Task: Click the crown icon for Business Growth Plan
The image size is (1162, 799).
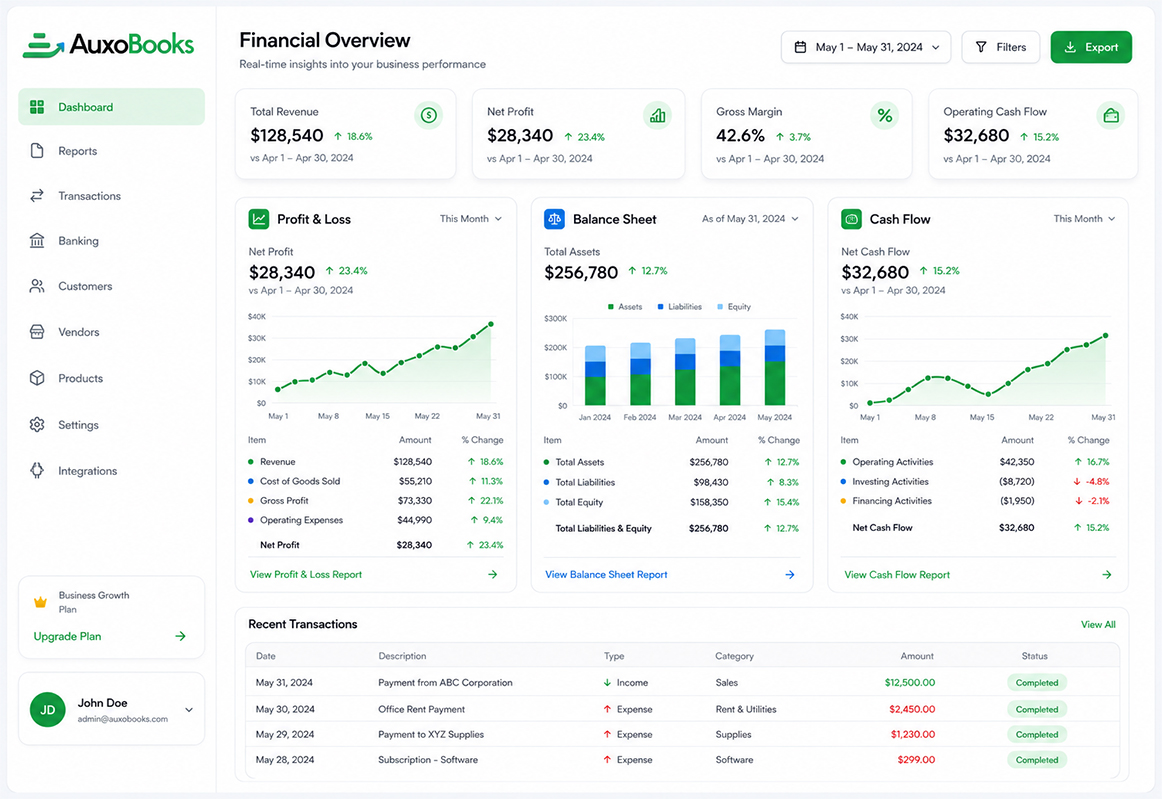Action: [40, 602]
